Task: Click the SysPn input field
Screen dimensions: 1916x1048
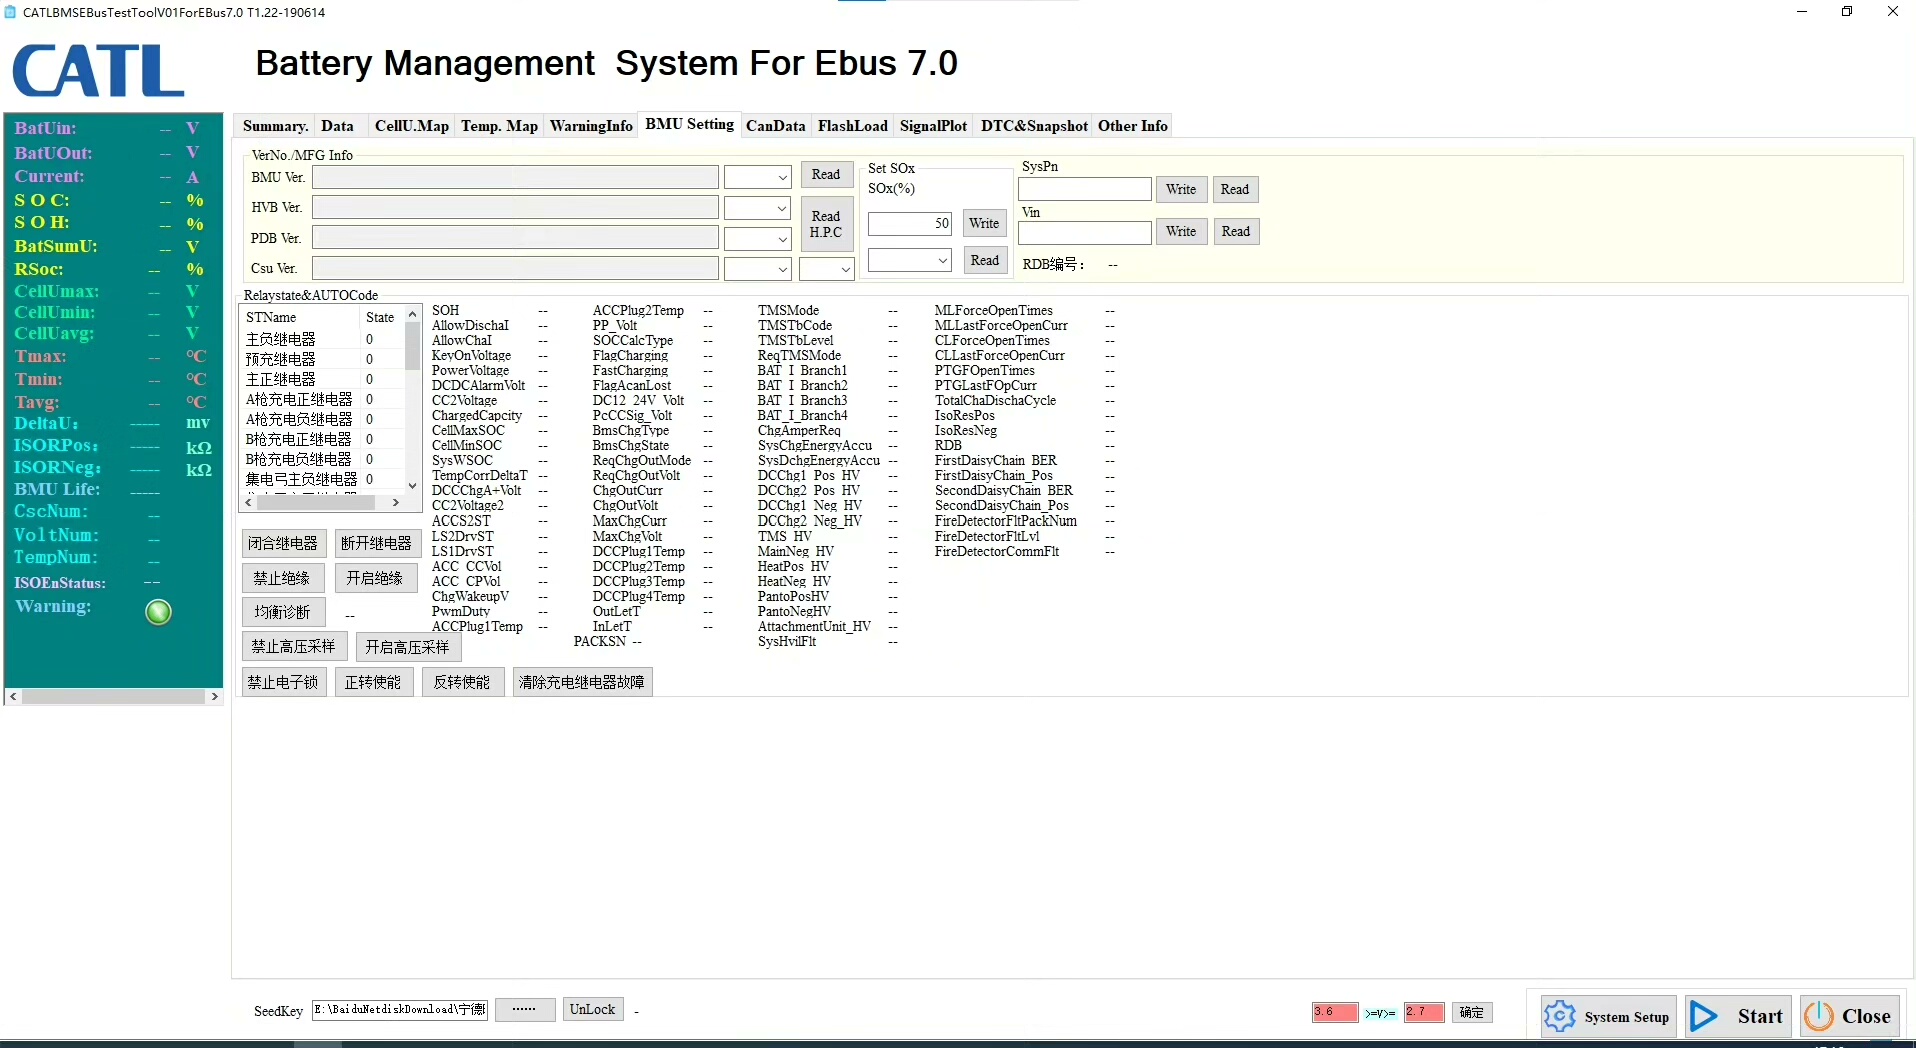Action: coord(1085,190)
